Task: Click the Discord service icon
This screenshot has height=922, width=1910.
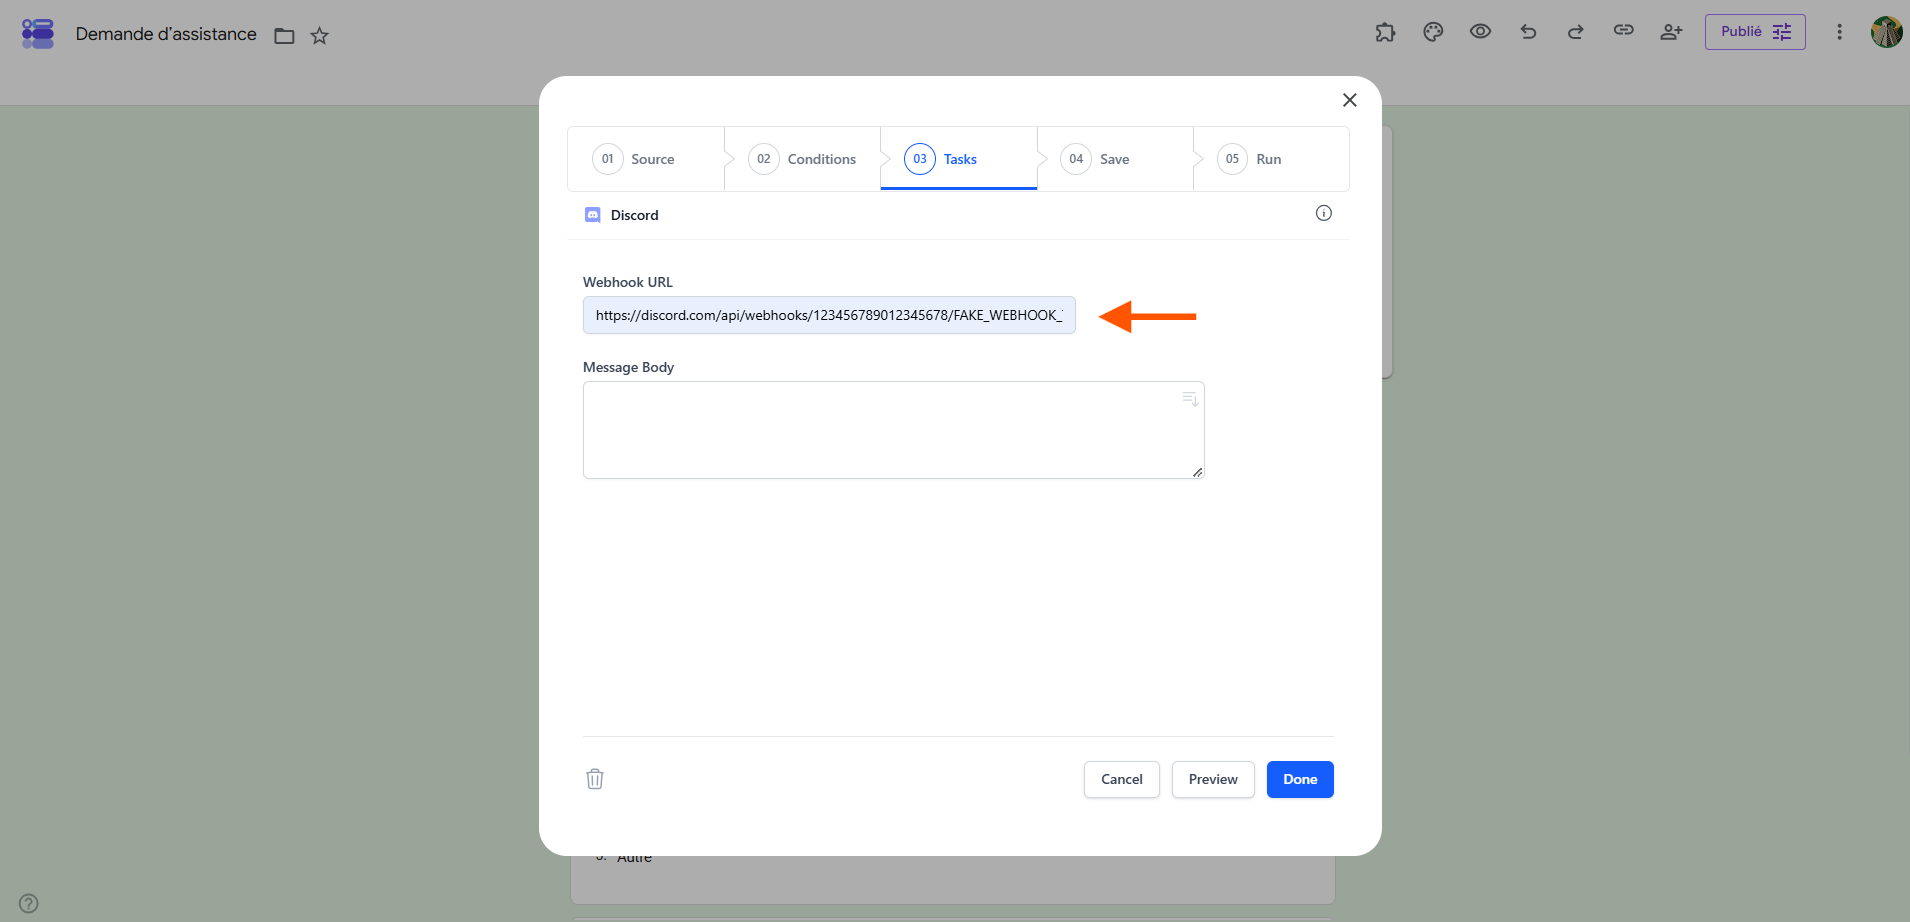Action: (593, 215)
